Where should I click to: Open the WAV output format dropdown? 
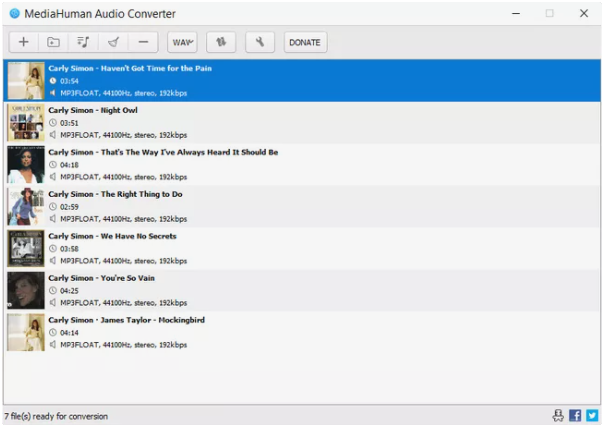183,42
